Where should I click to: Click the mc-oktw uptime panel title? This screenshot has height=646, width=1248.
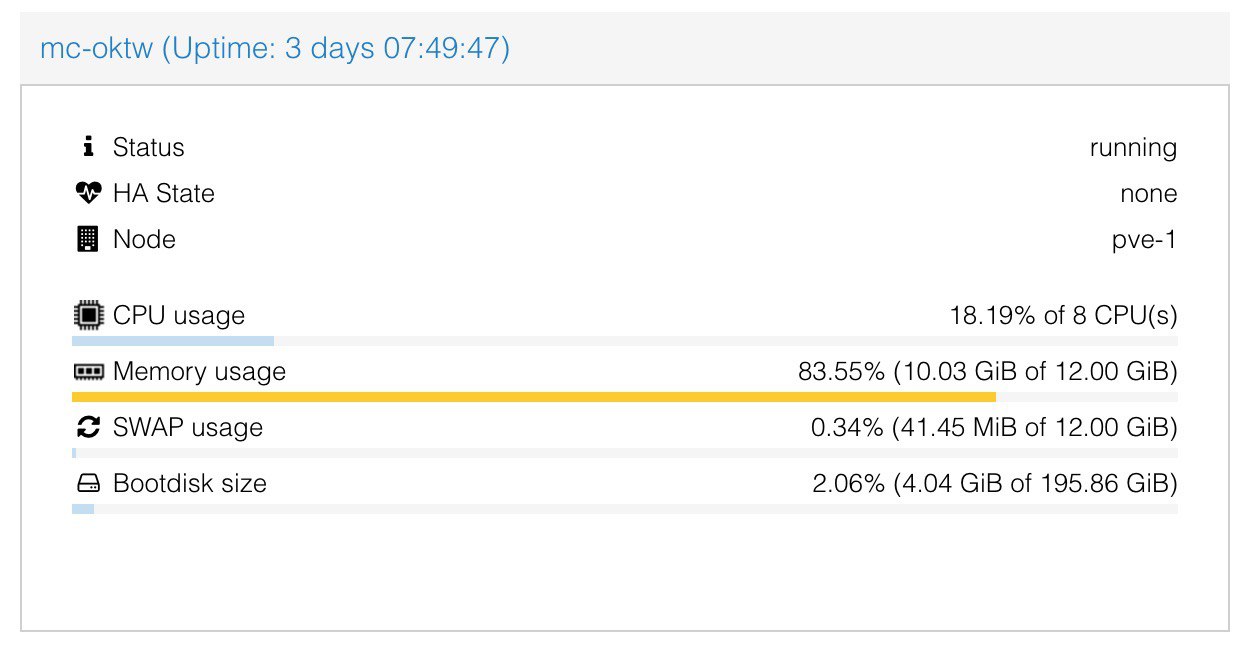275,48
